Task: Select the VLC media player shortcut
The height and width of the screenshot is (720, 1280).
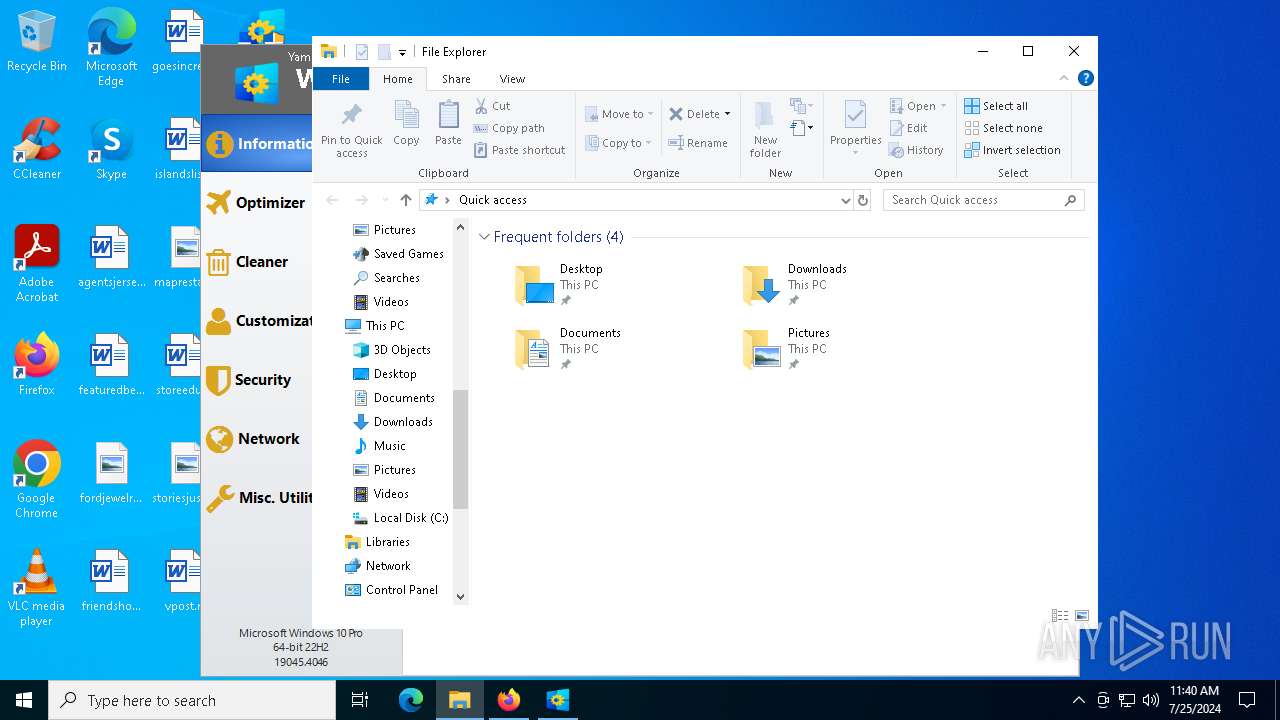Action: [36, 588]
